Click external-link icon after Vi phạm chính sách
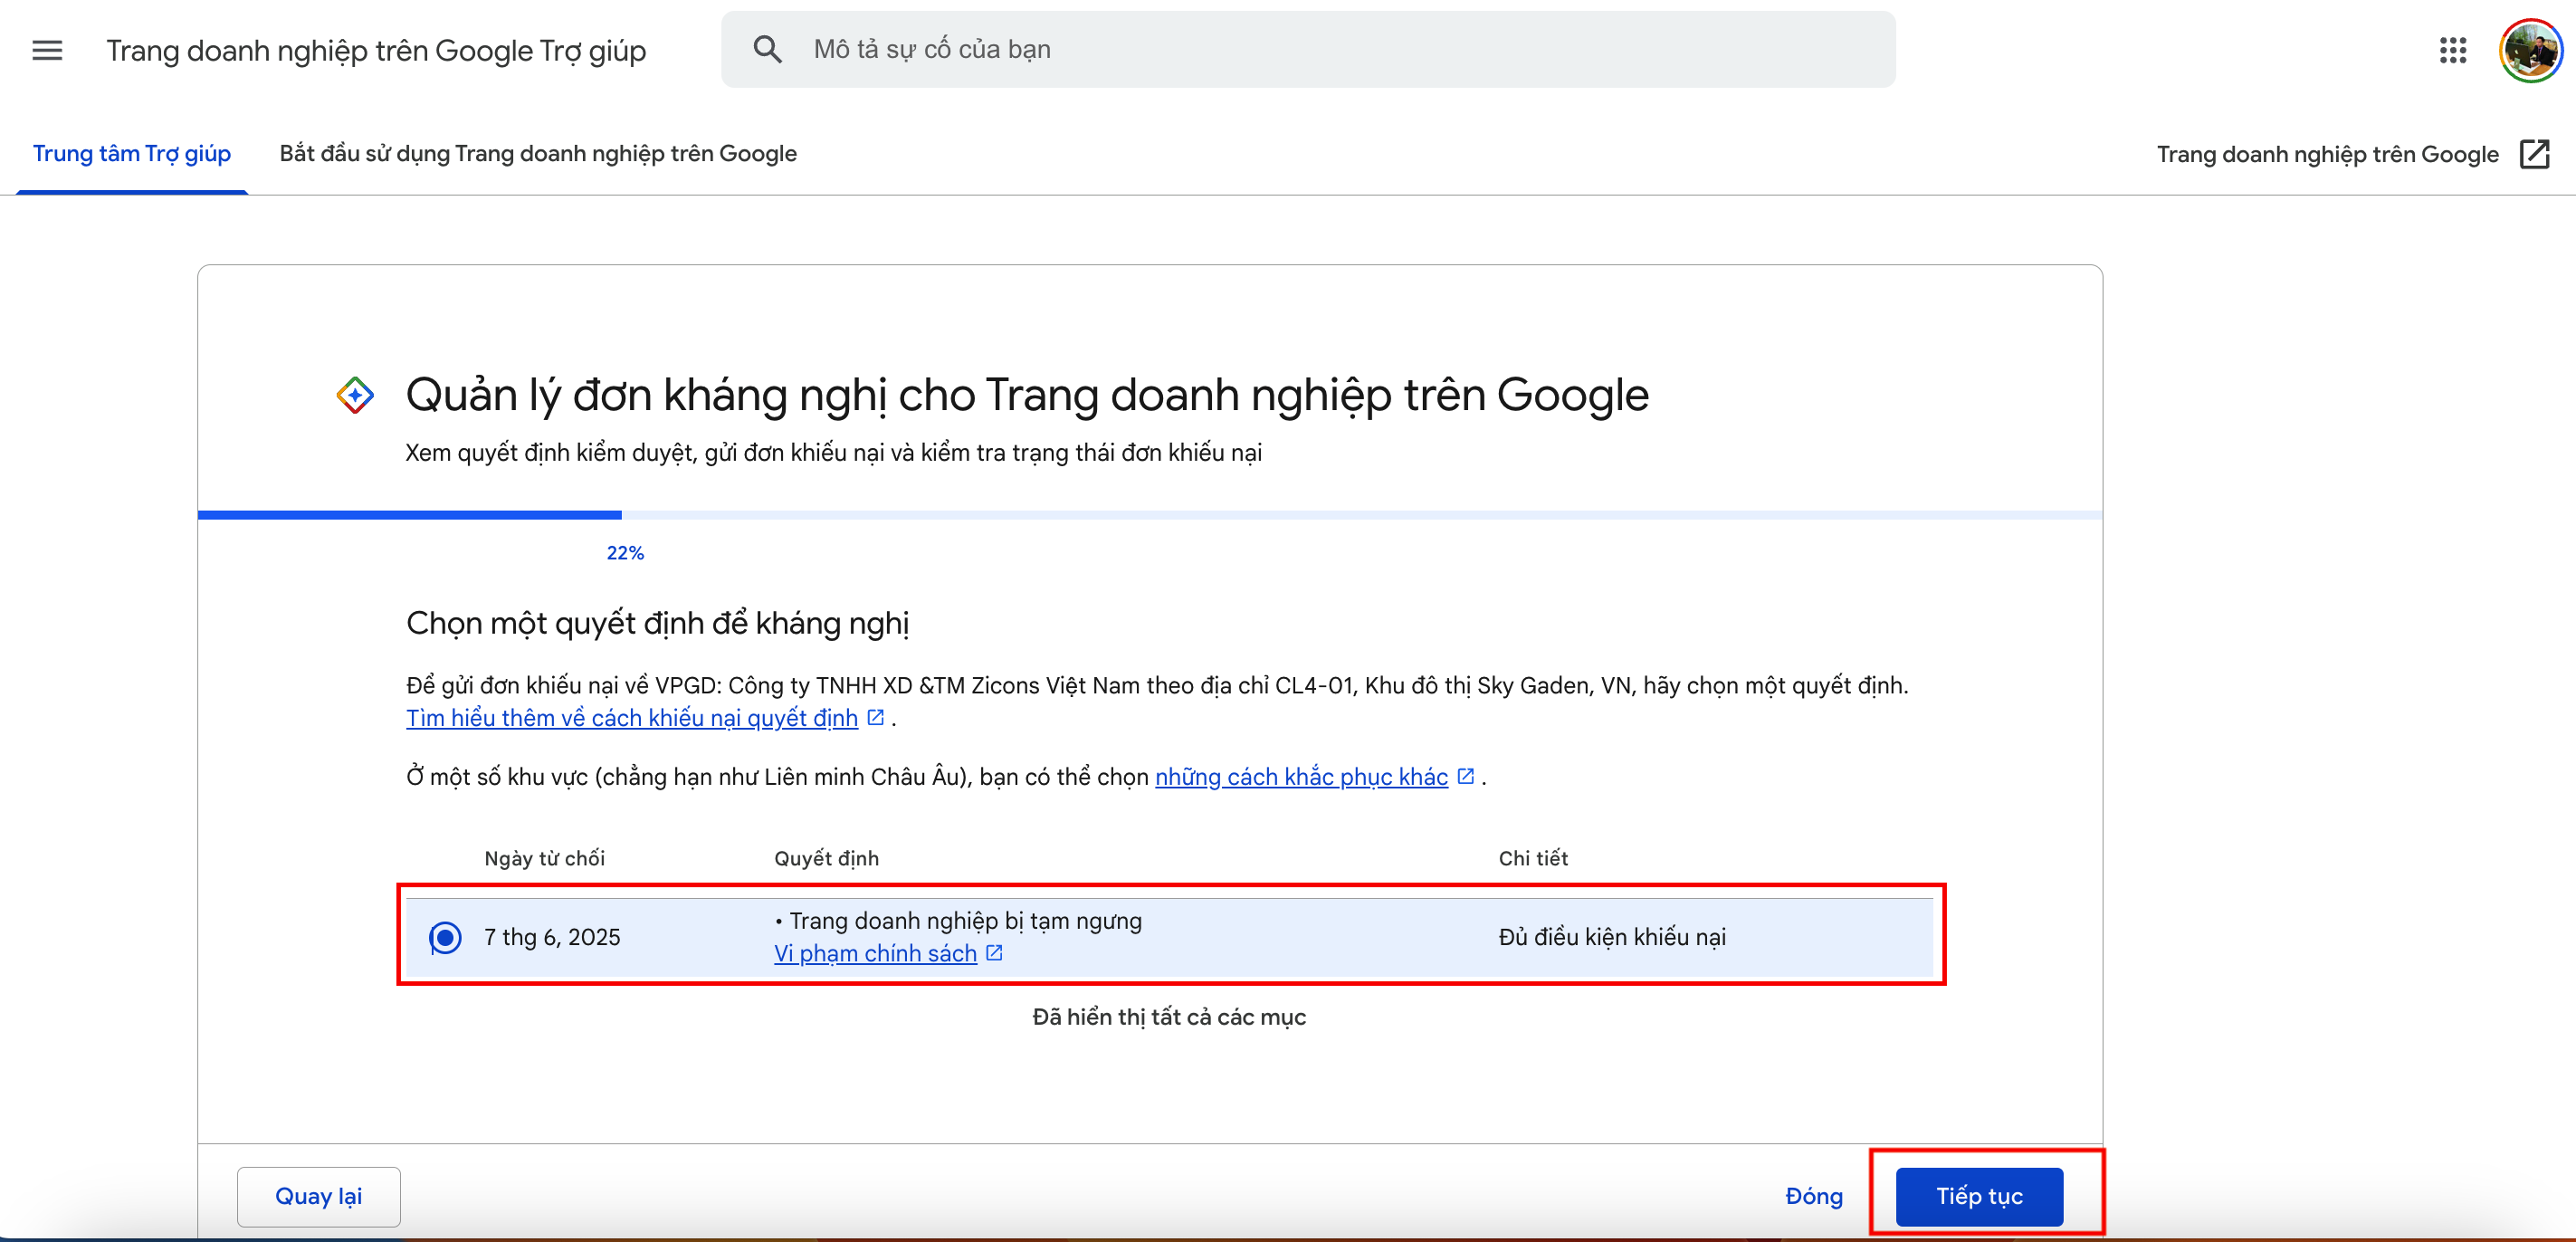The height and width of the screenshot is (1242, 2576). [x=994, y=952]
